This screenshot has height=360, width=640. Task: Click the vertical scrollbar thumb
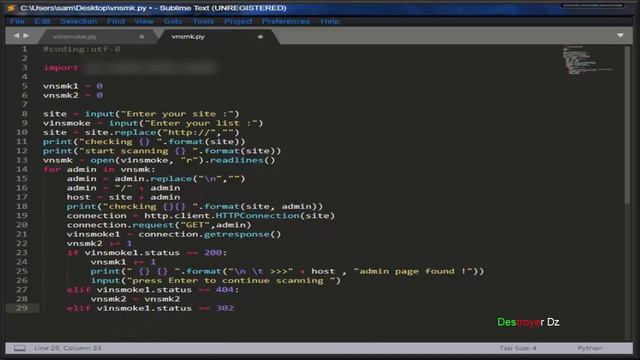coord(627,124)
